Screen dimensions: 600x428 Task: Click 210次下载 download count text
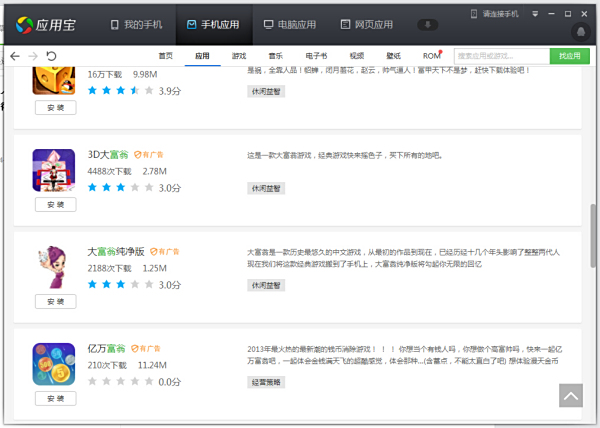(107, 365)
